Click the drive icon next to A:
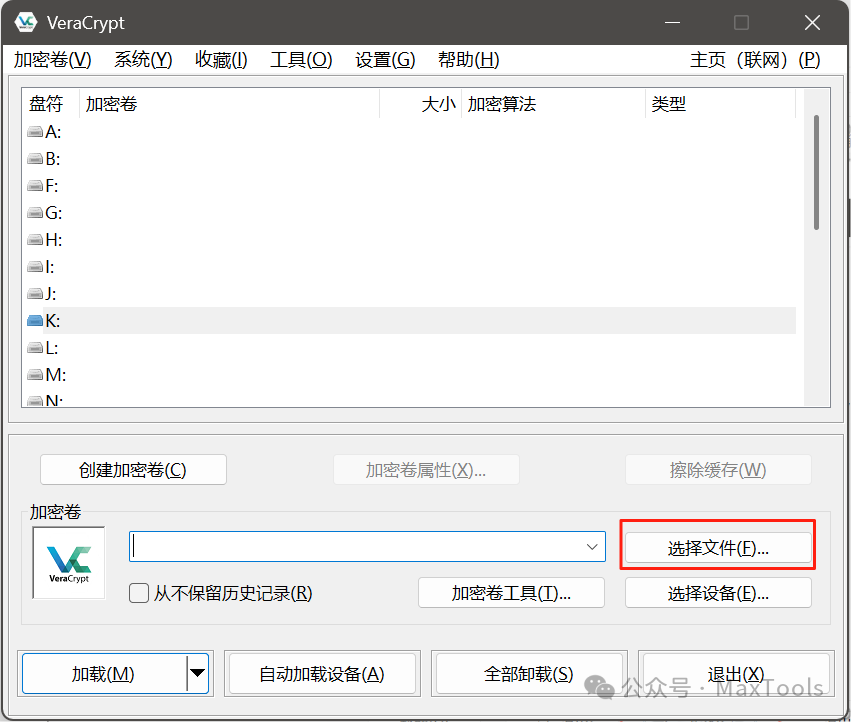This screenshot has width=851, height=722. [35, 132]
